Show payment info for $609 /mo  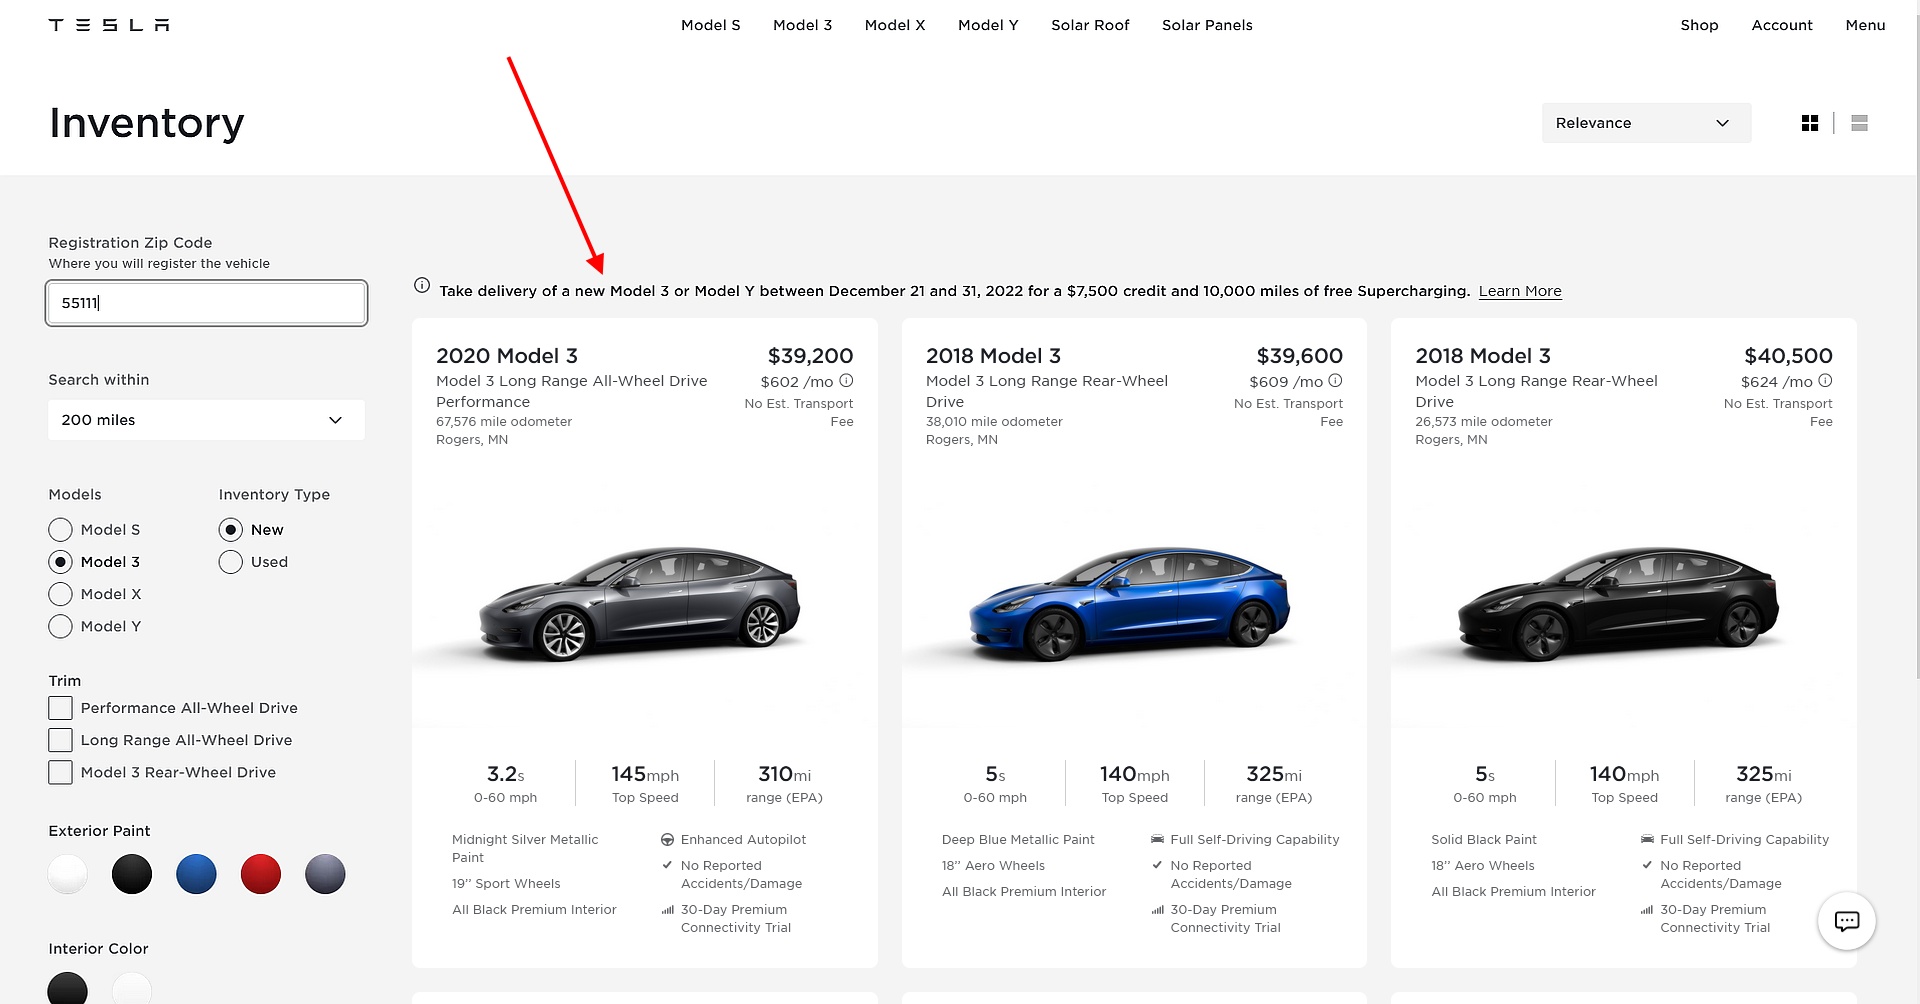point(1335,381)
